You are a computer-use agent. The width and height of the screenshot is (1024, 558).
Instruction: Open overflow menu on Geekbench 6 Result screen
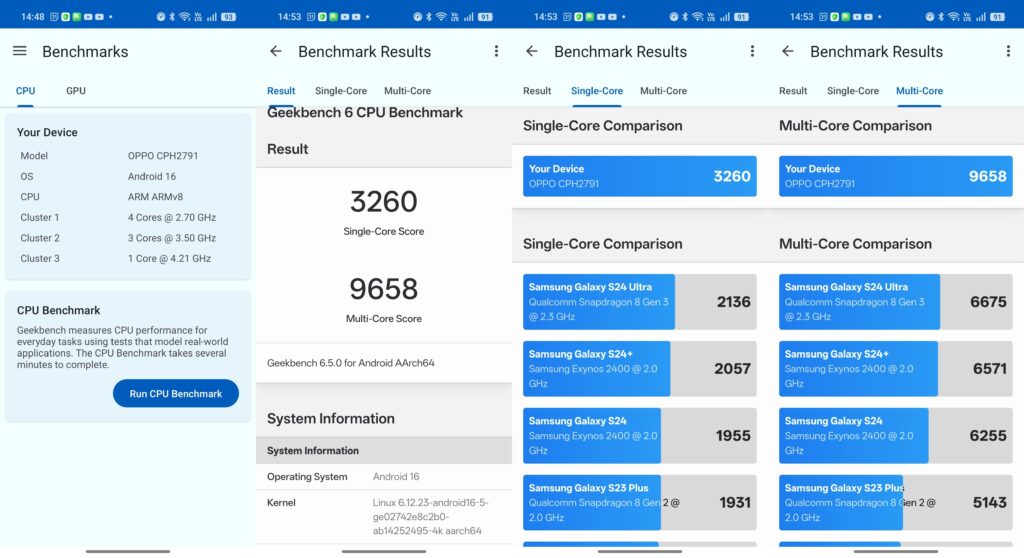point(496,51)
